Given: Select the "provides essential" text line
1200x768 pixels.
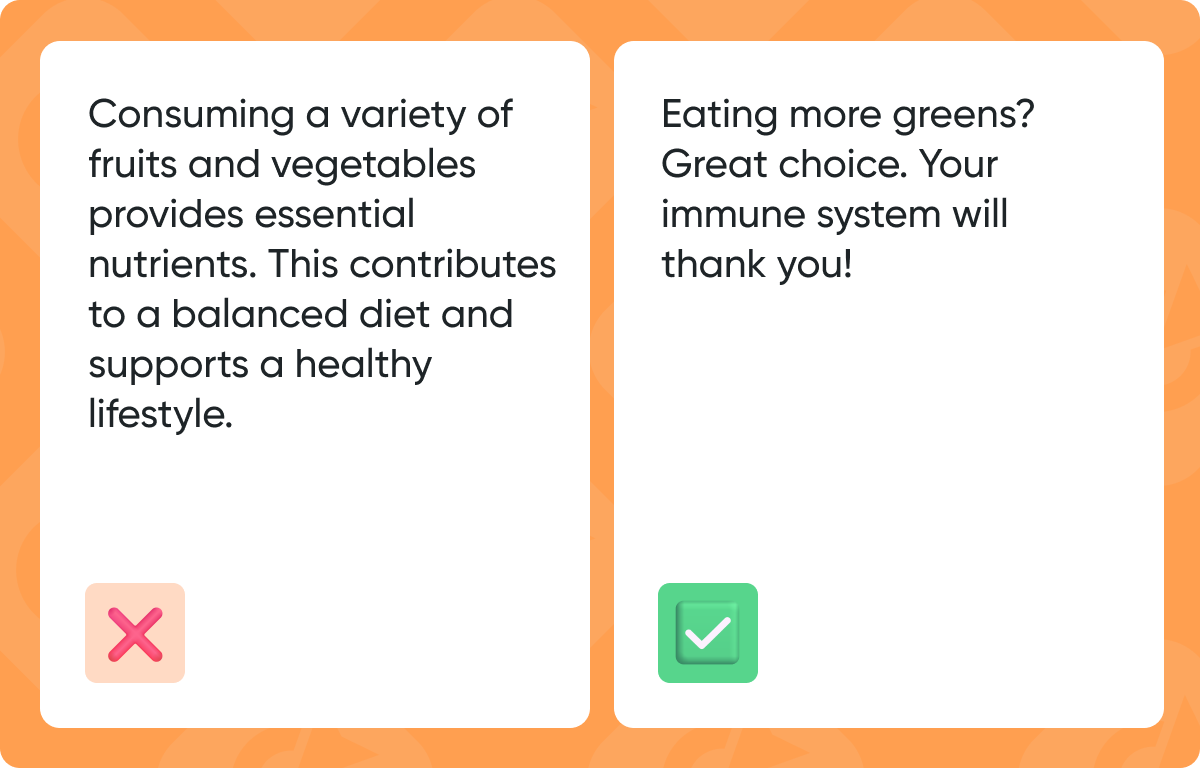Looking at the screenshot, I should click(251, 215).
